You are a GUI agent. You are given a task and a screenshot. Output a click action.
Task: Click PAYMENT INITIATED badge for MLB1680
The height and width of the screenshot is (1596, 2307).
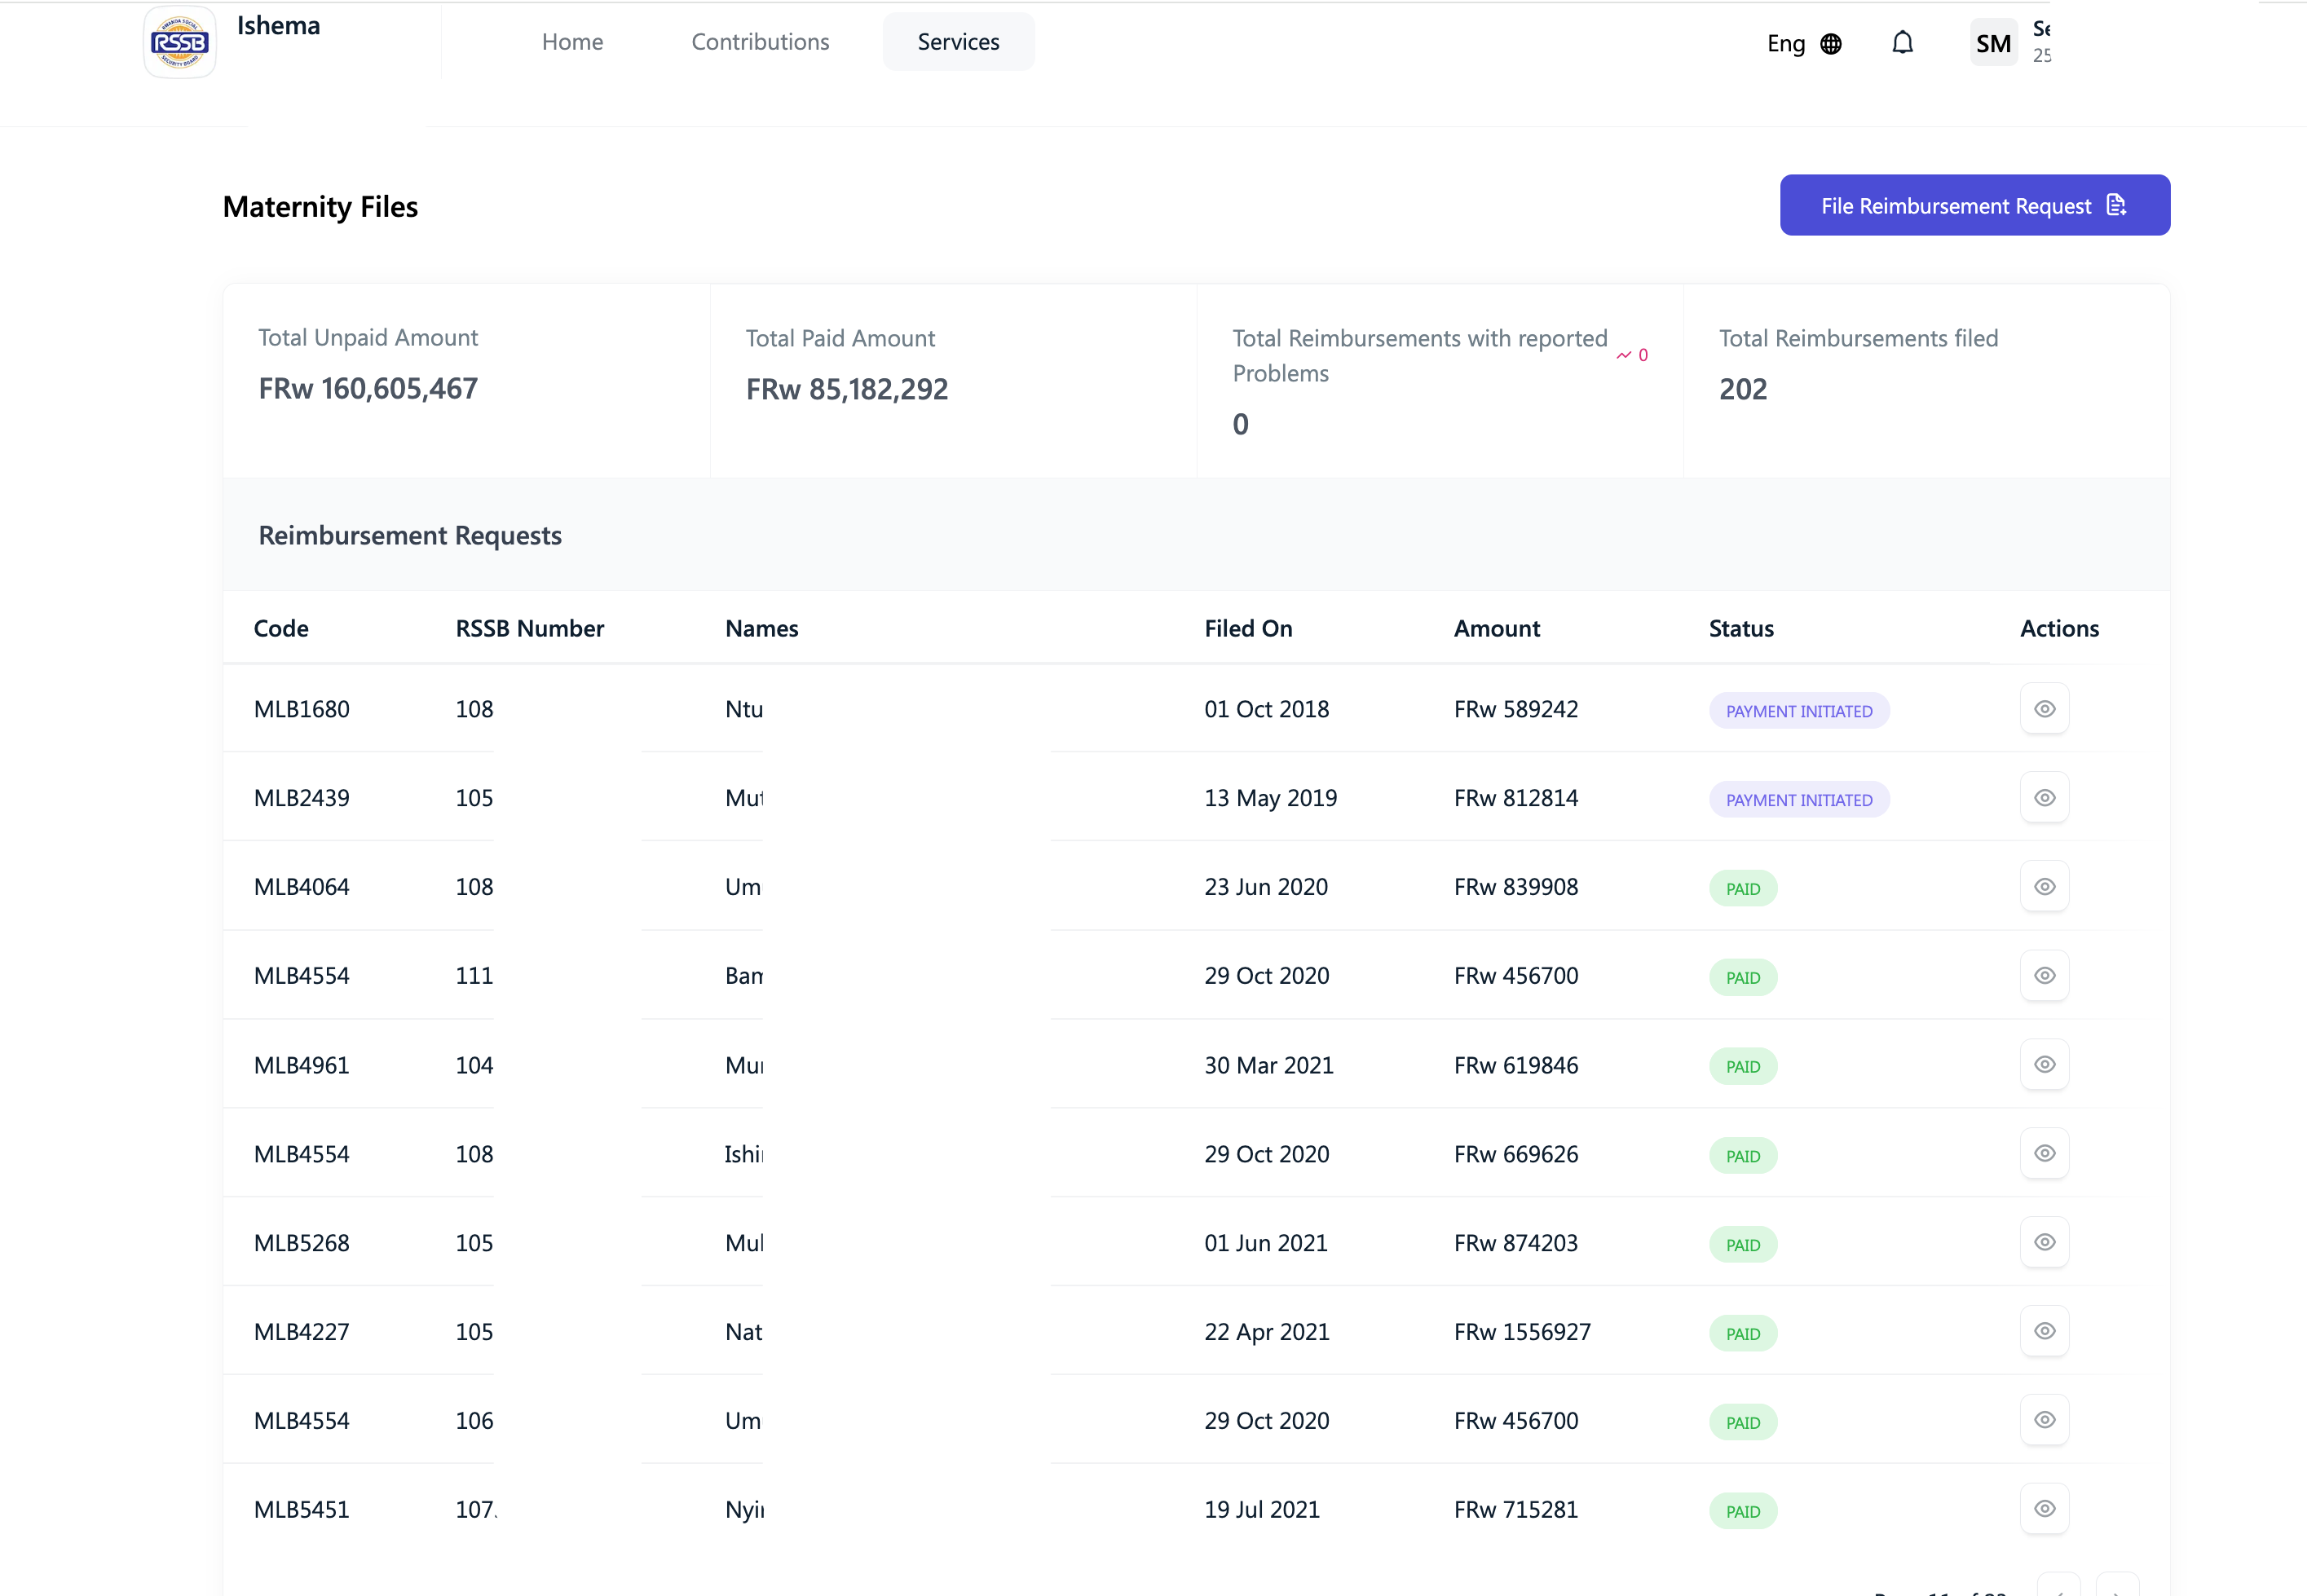1798,711
